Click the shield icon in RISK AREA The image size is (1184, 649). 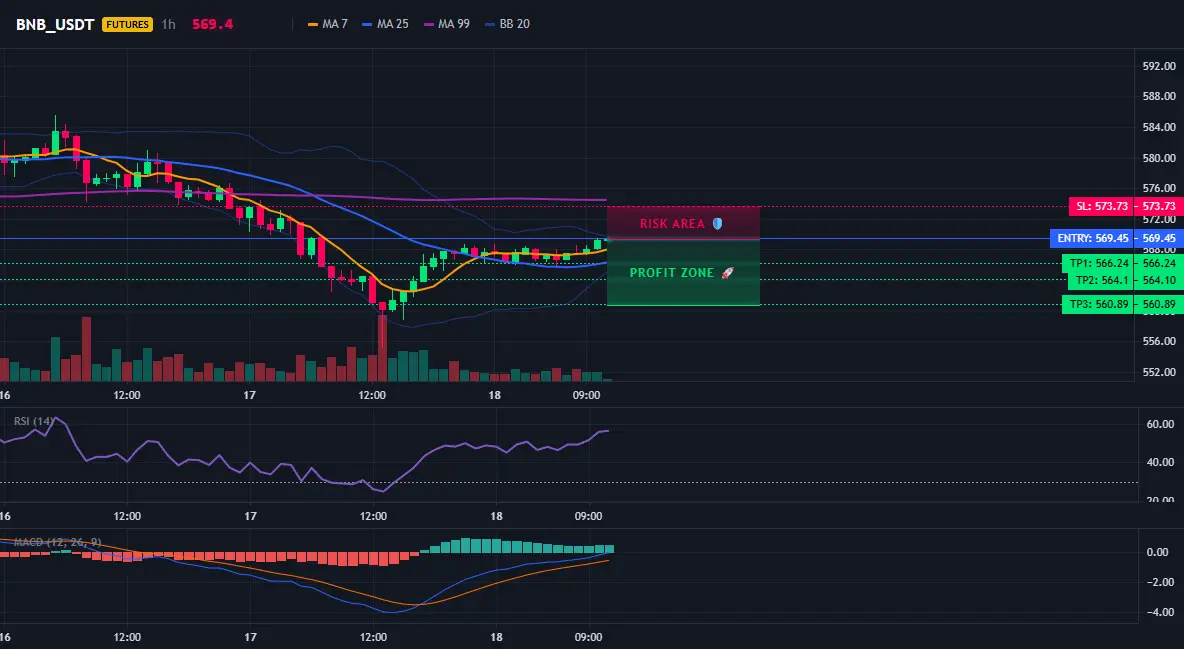[717, 224]
